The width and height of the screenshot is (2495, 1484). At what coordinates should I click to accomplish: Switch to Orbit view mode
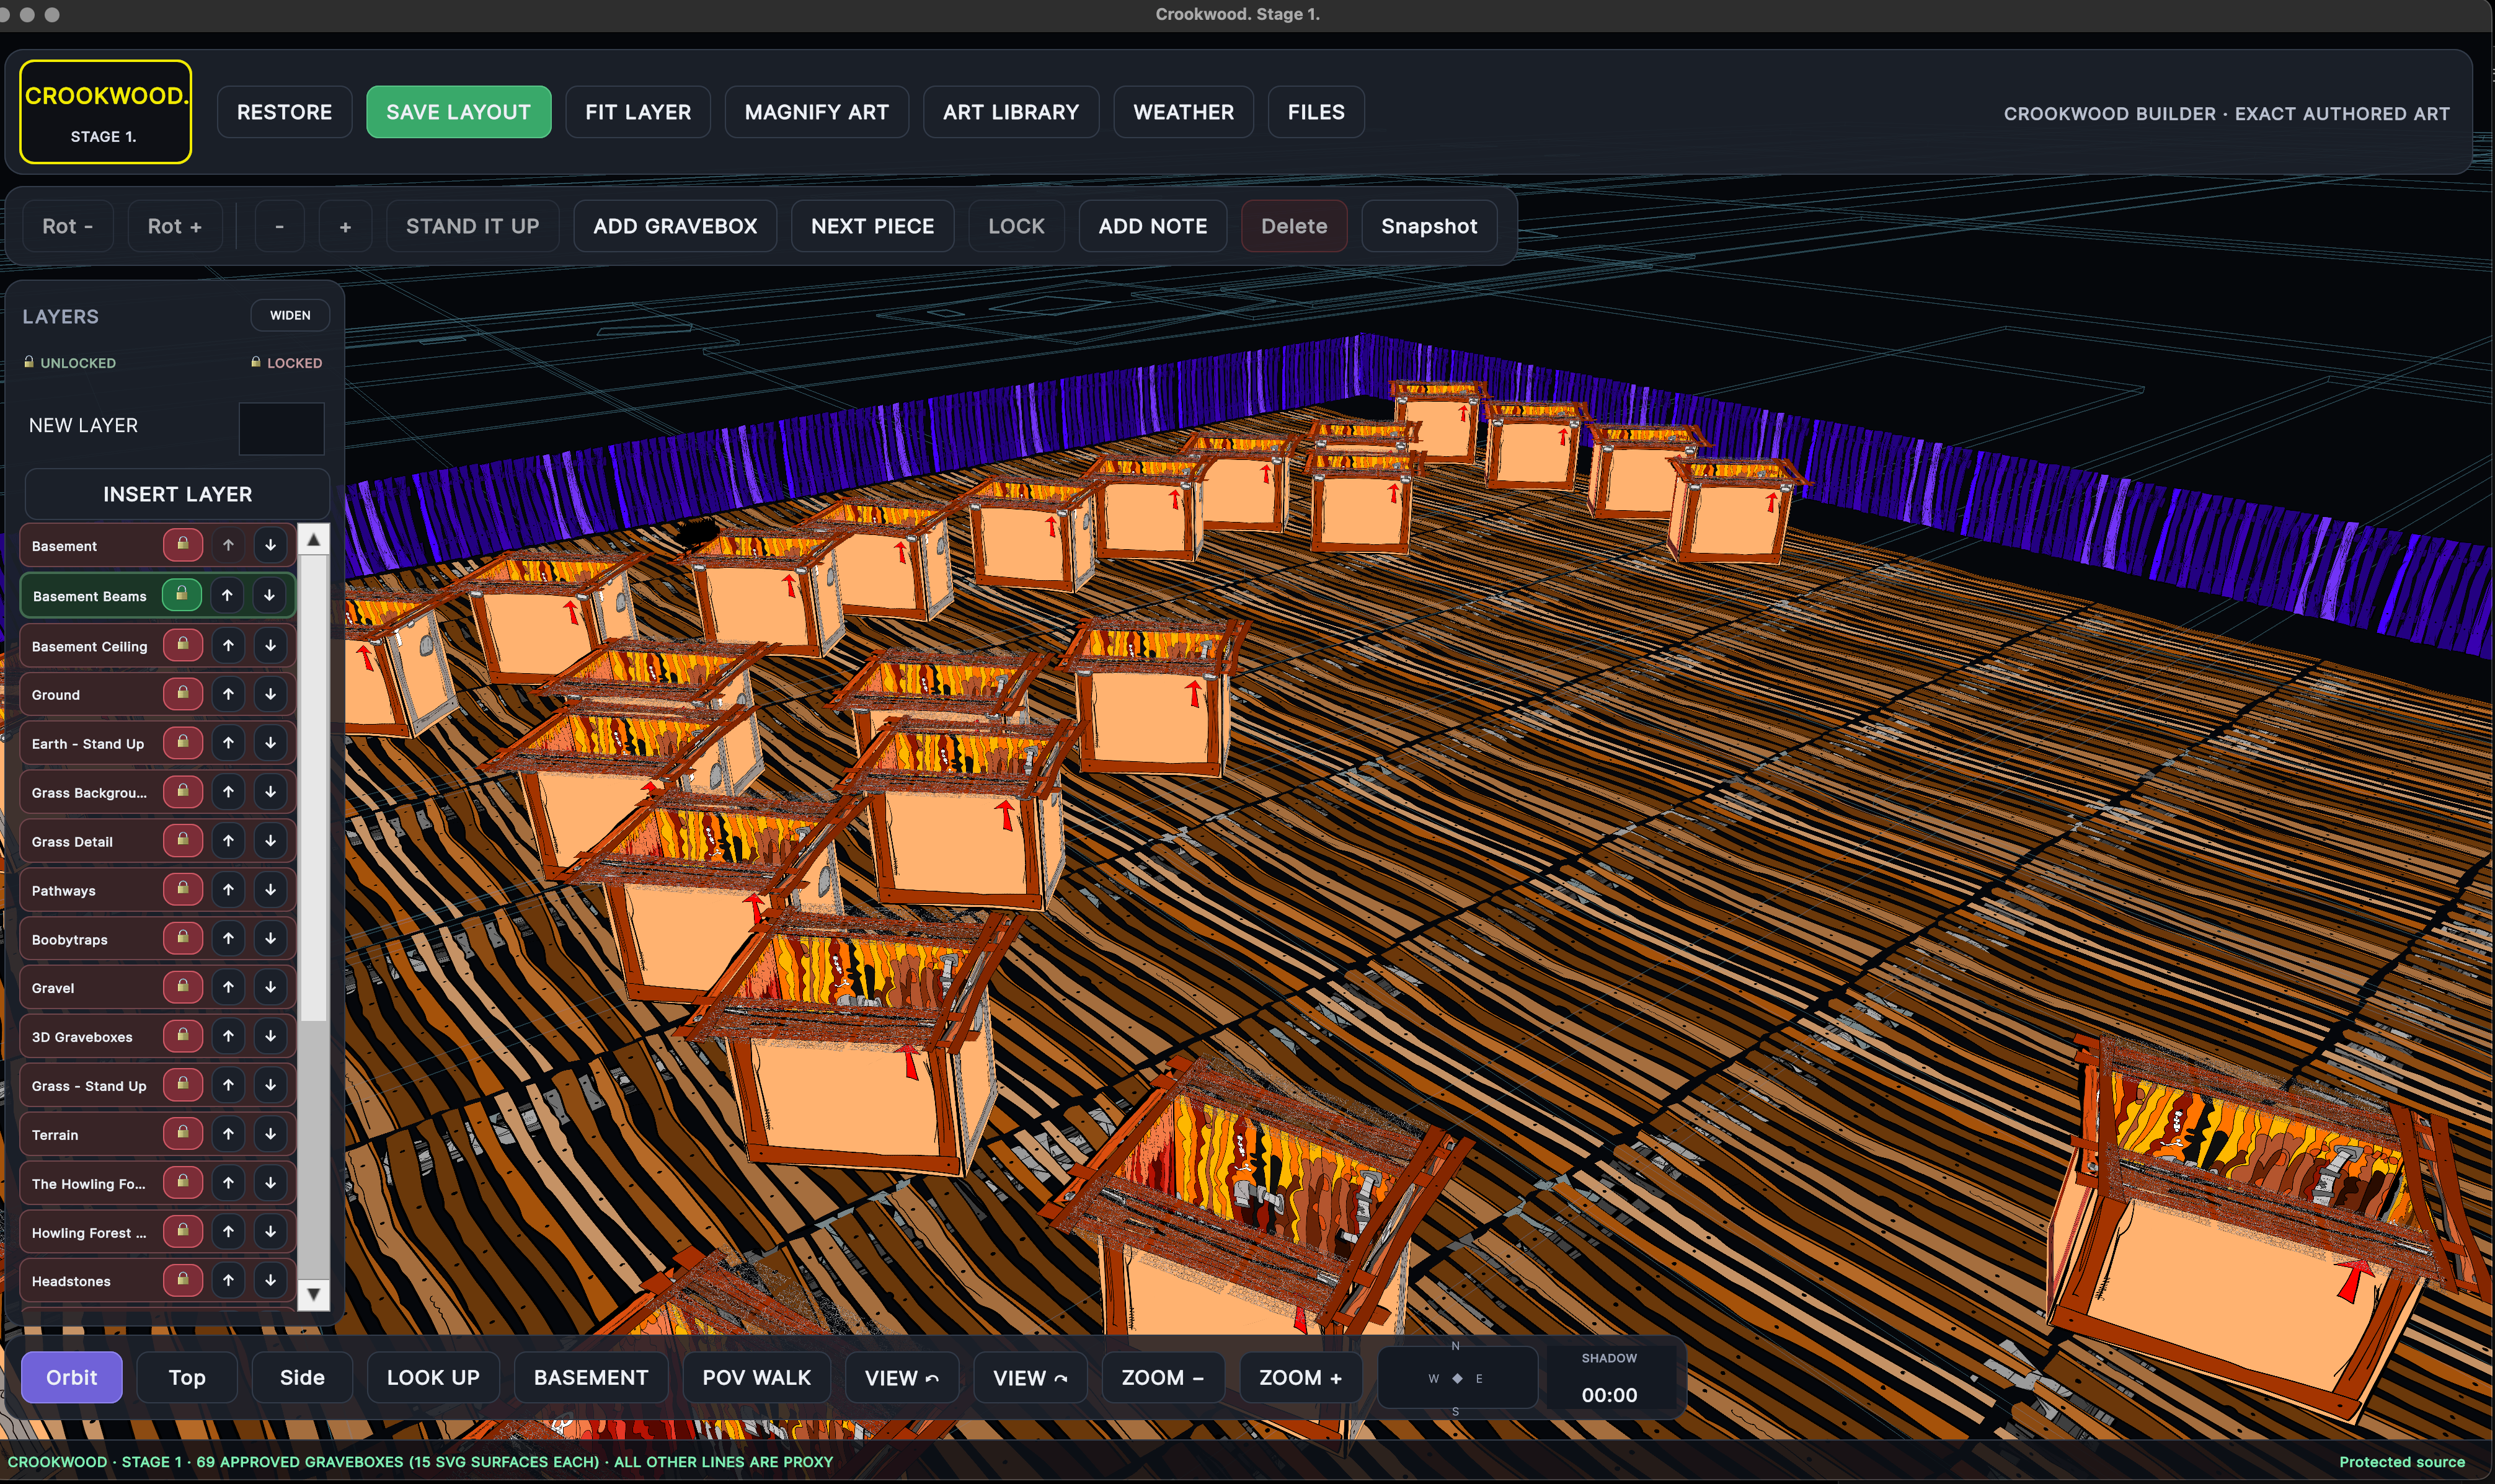coord(72,1377)
